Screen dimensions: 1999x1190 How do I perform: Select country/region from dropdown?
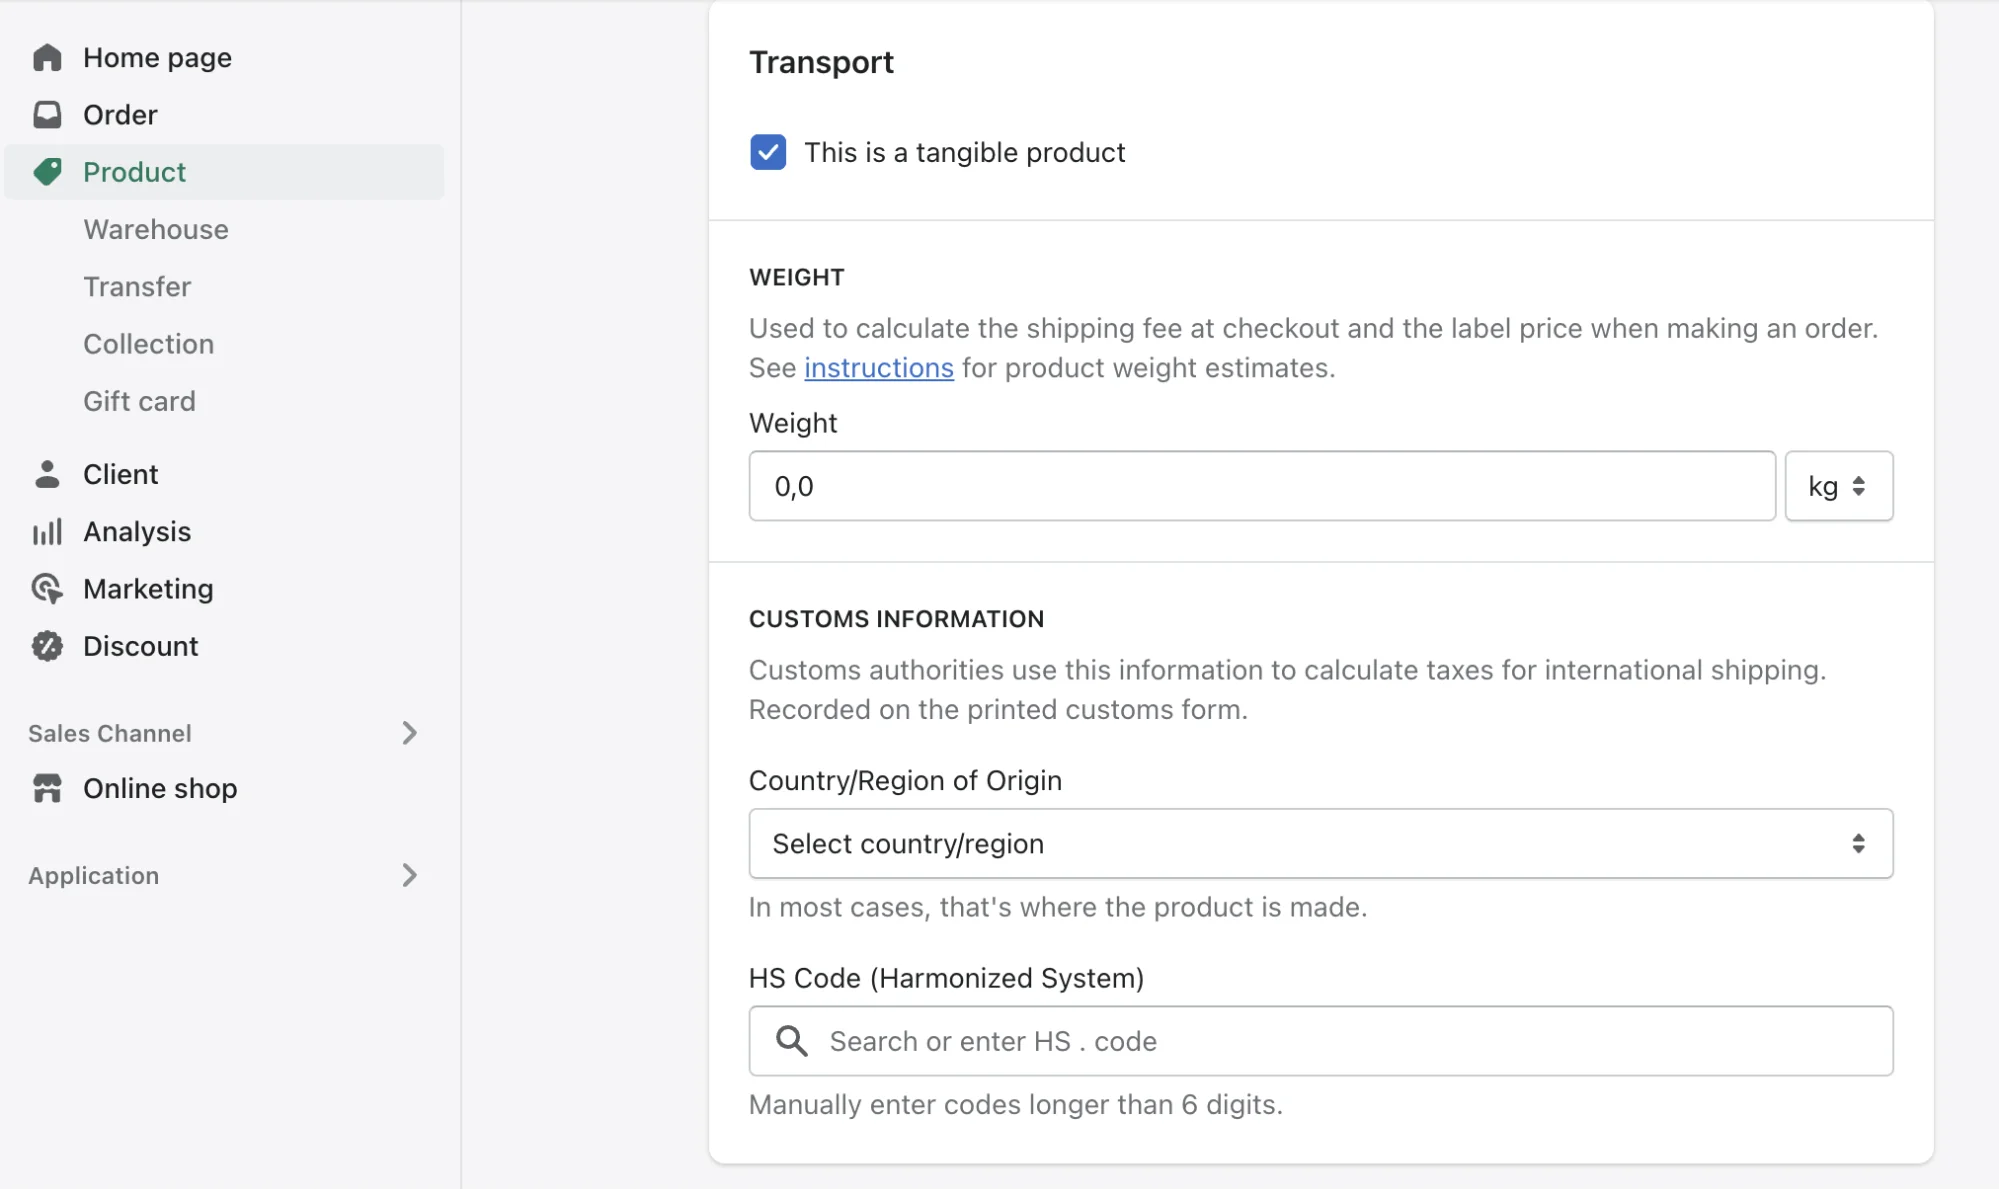tap(1320, 843)
